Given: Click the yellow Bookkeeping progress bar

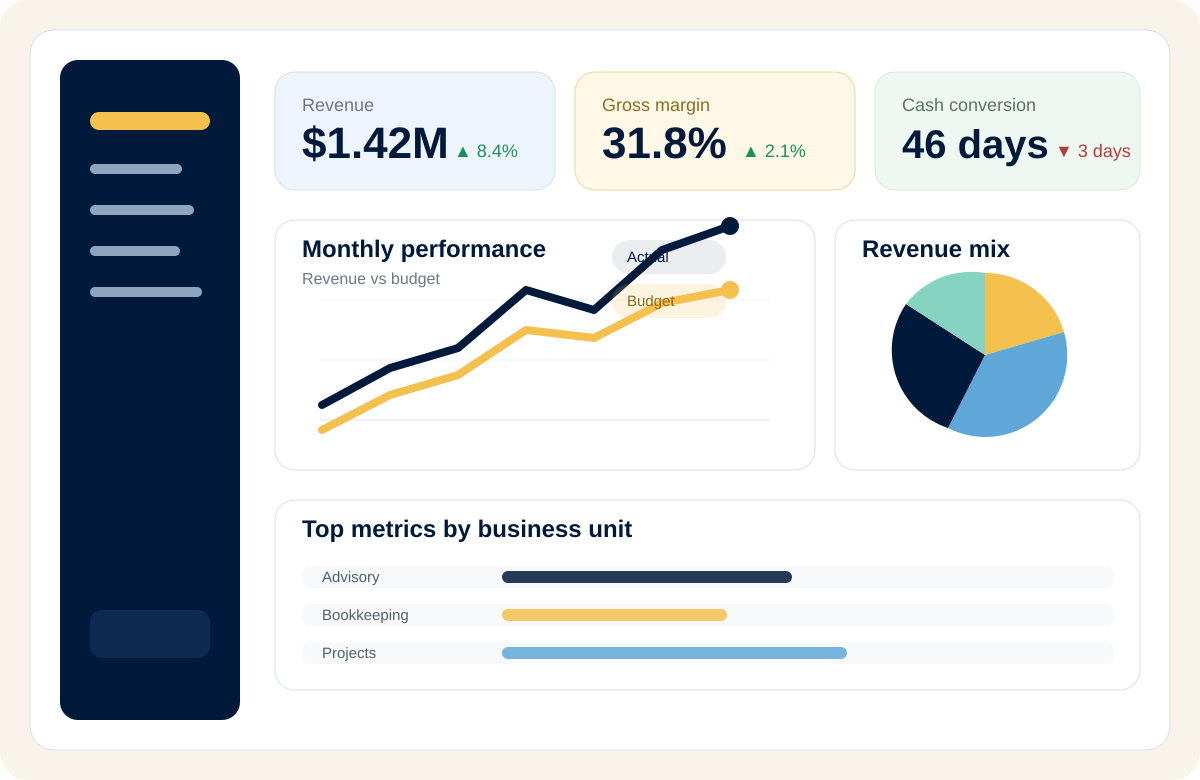Looking at the screenshot, I should 614,615.
